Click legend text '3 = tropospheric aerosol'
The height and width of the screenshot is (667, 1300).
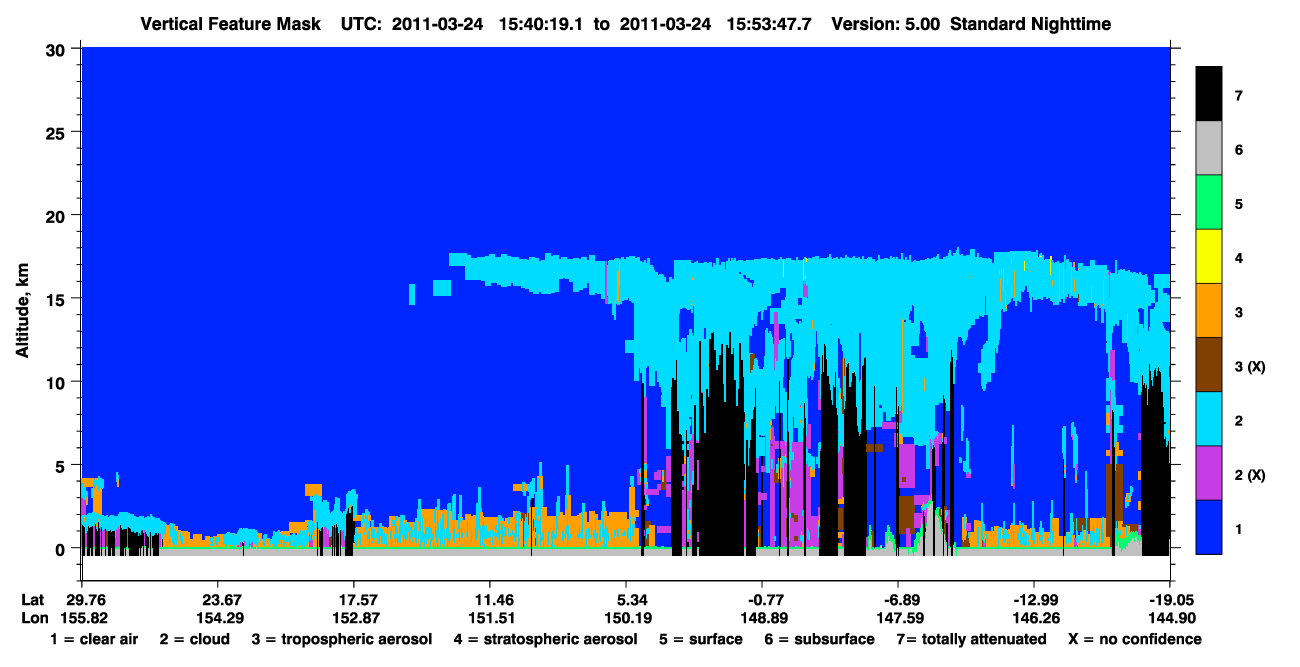[x=342, y=639]
